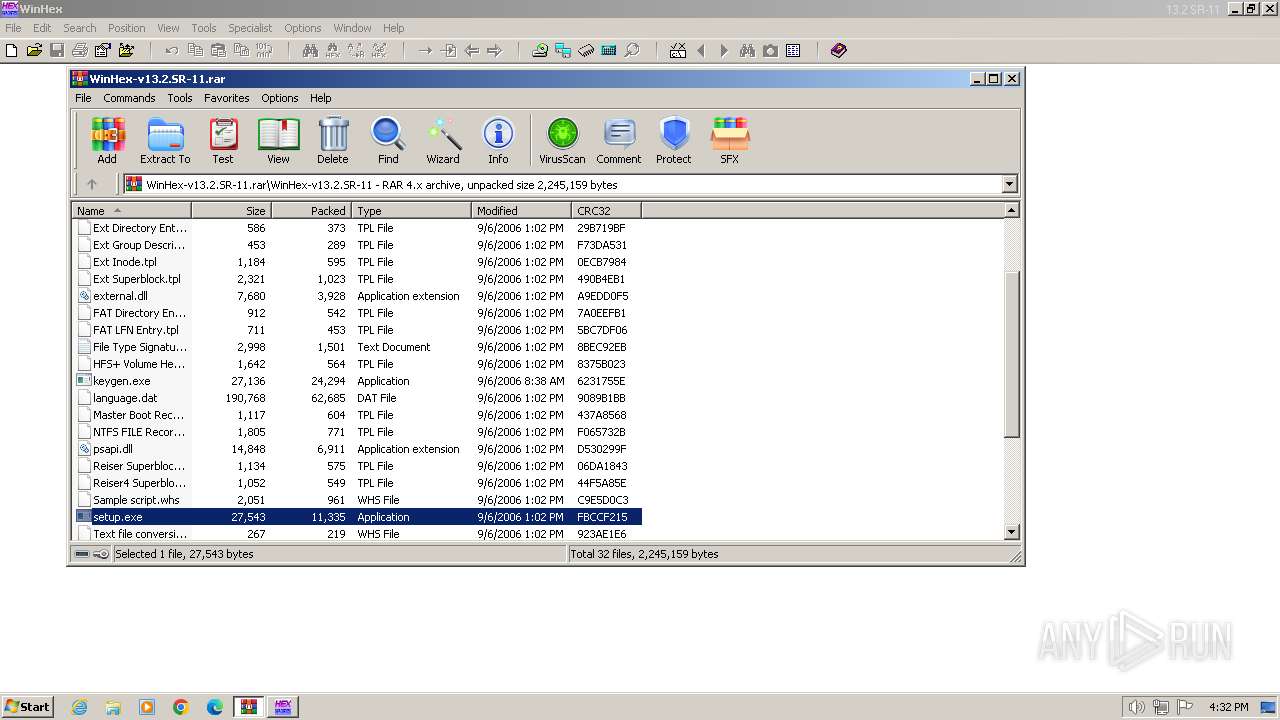Open the Windows Start menu

27,706
